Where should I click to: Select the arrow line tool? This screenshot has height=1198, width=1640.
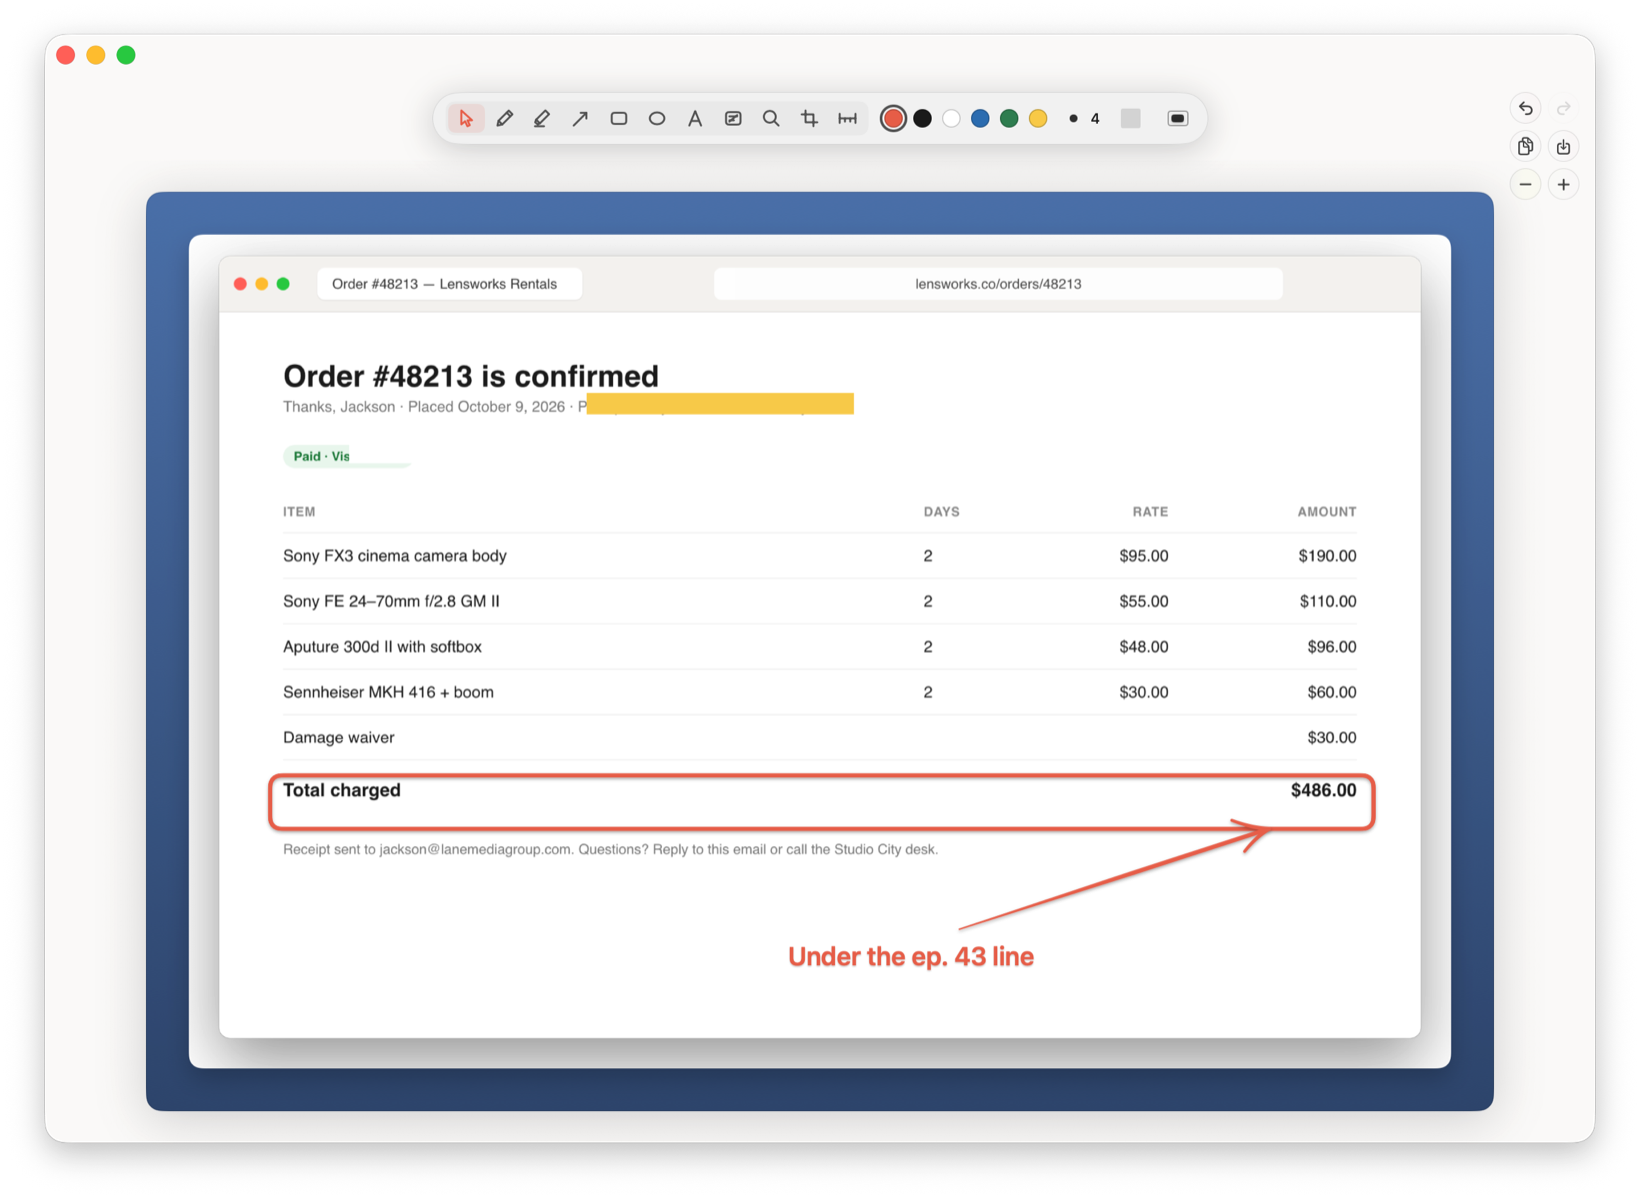tap(580, 119)
